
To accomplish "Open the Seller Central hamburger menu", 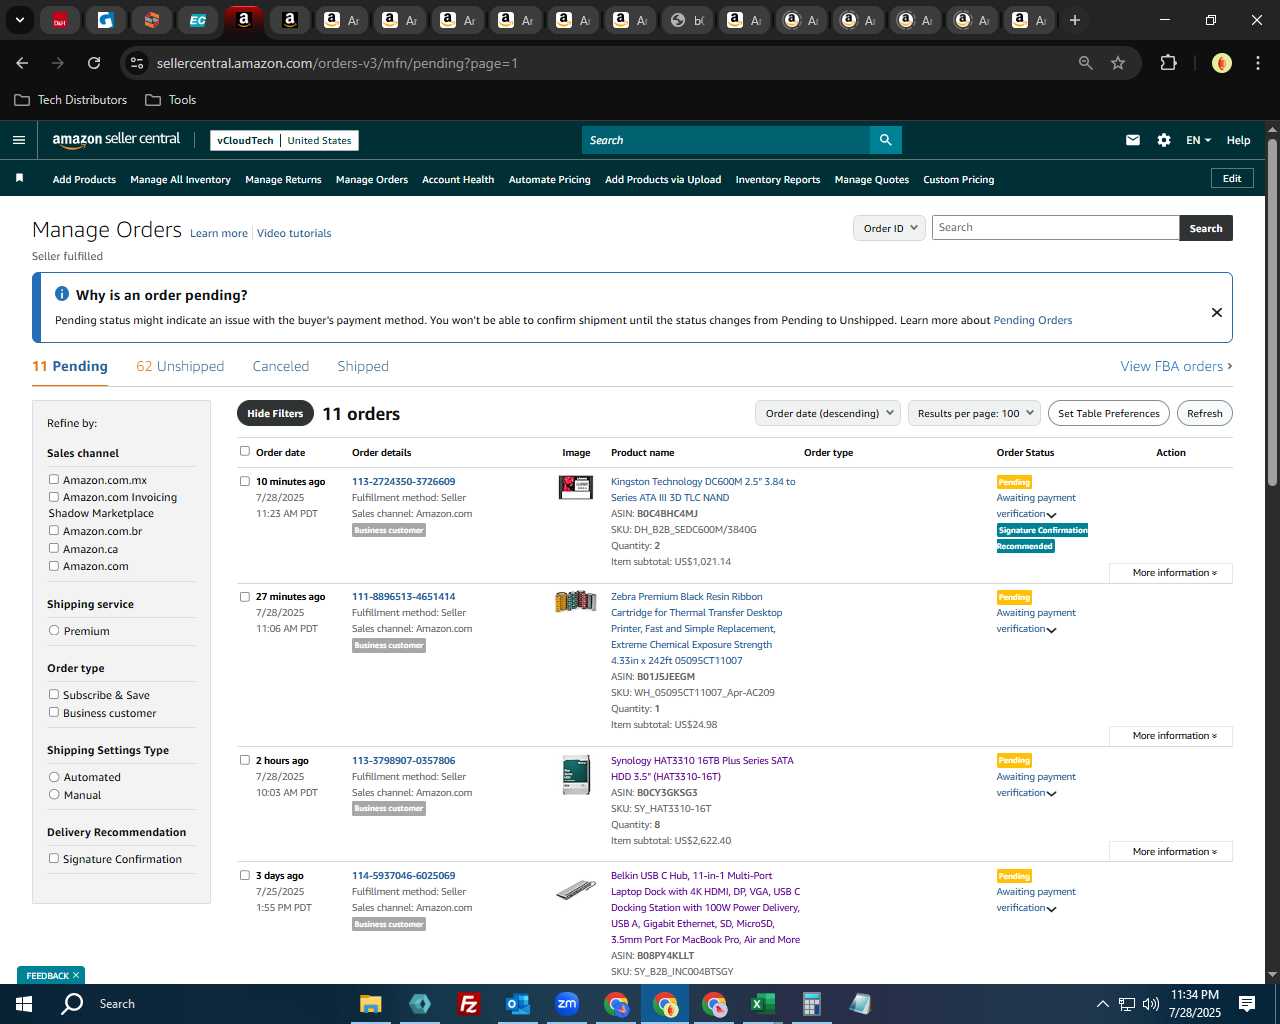I will (x=19, y=140).
